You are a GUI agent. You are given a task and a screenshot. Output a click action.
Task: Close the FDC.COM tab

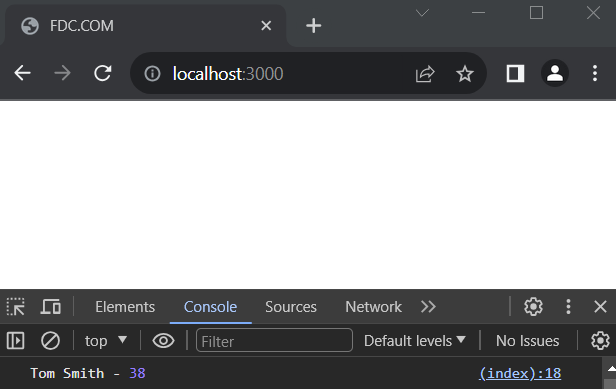coord(266,26)
